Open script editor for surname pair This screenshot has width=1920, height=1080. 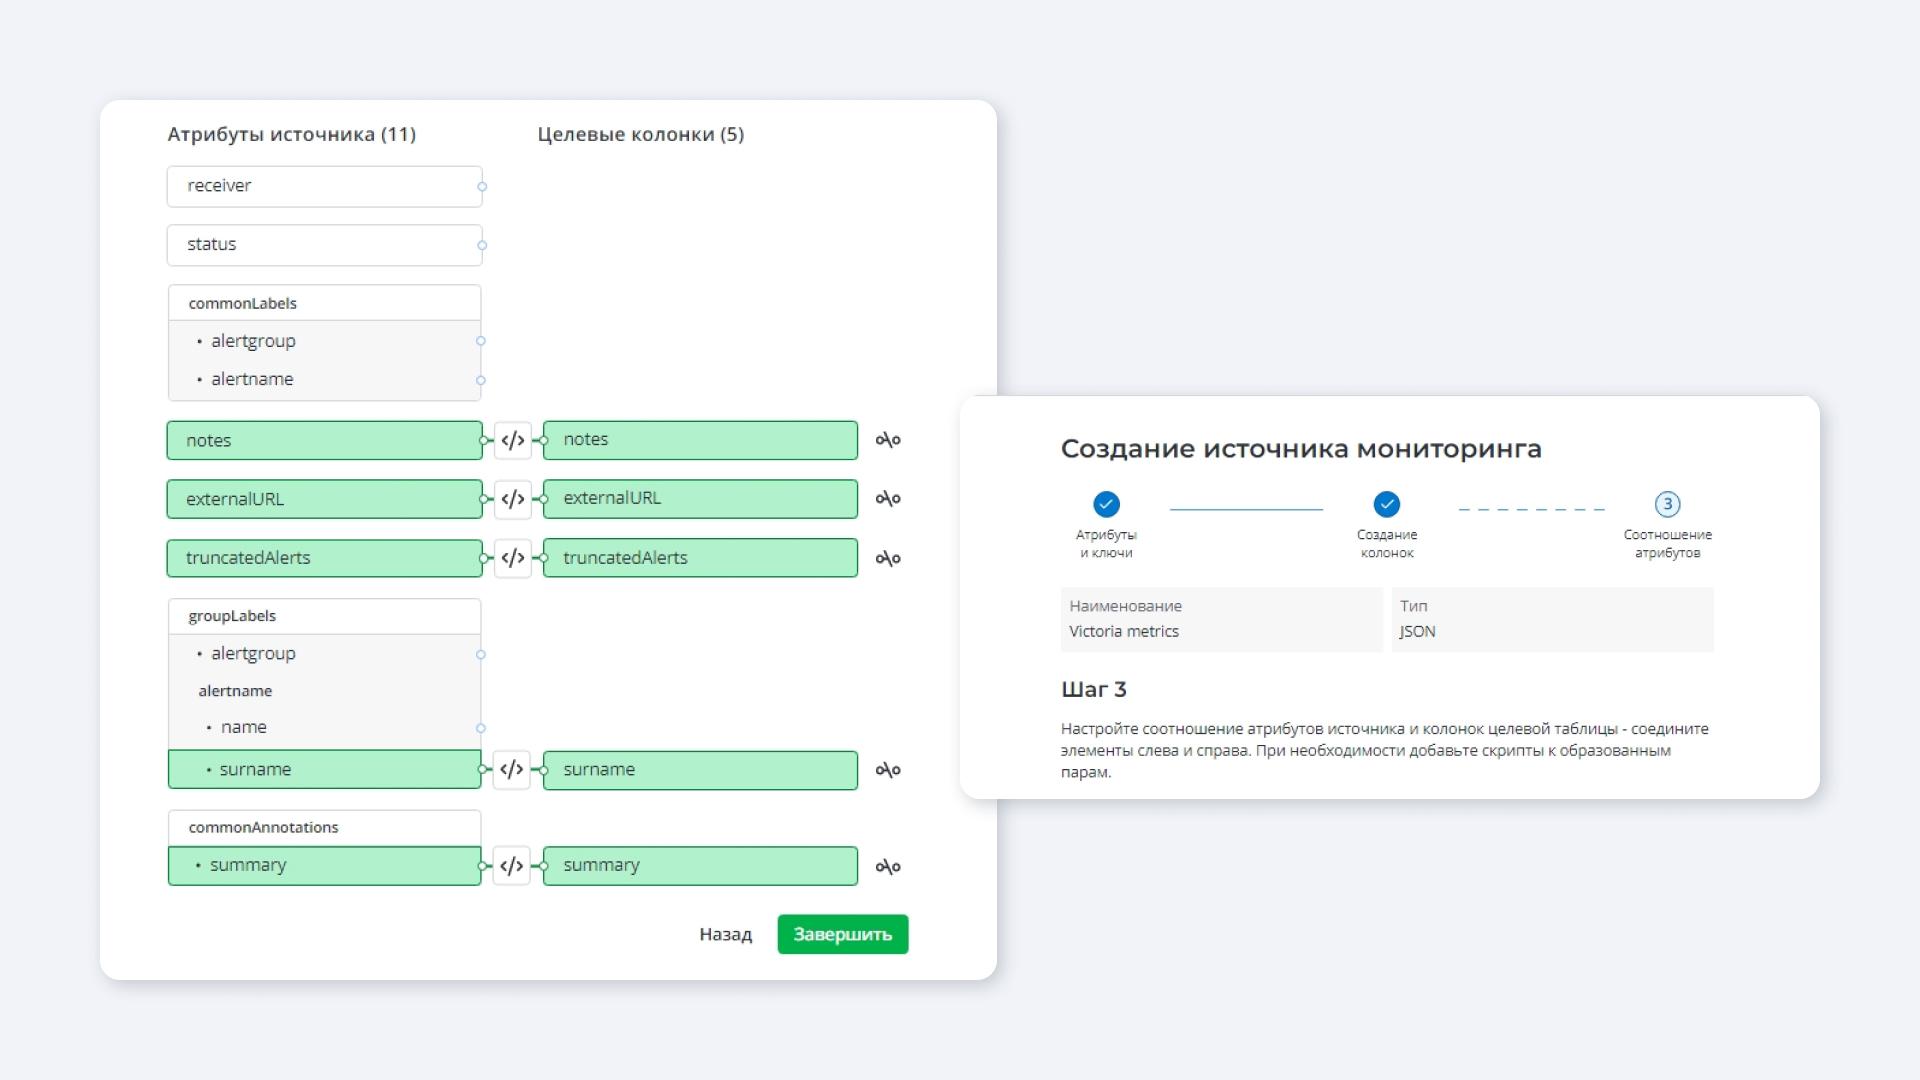click(512, 769)
